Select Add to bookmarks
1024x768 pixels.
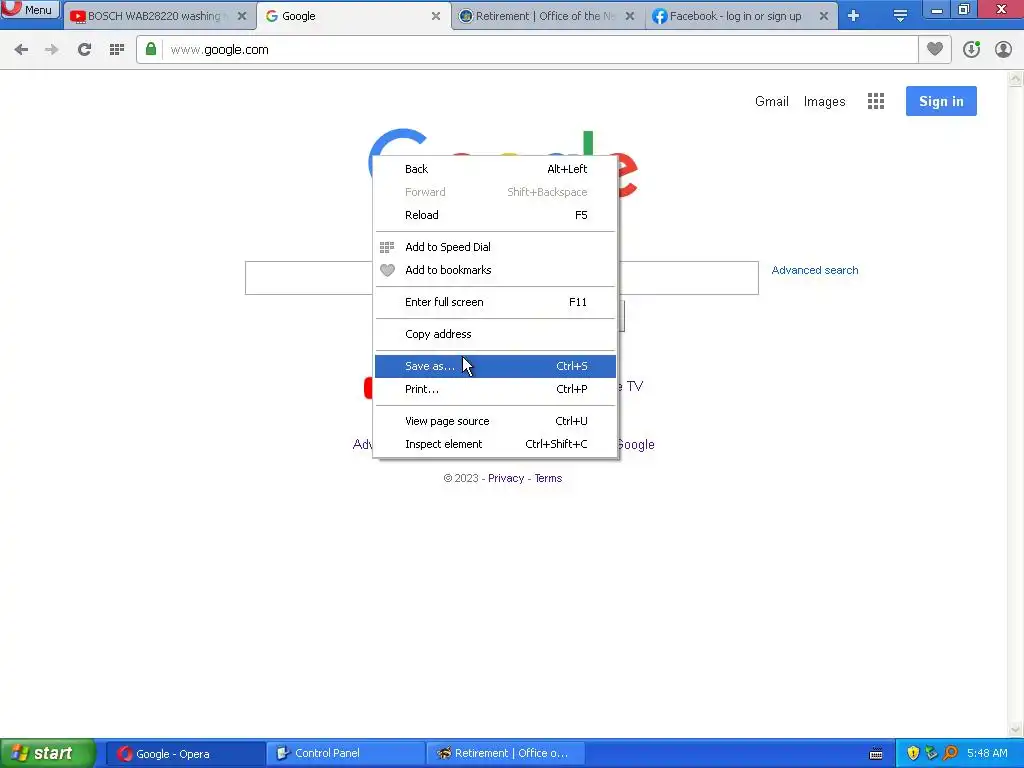coord(495,270)
